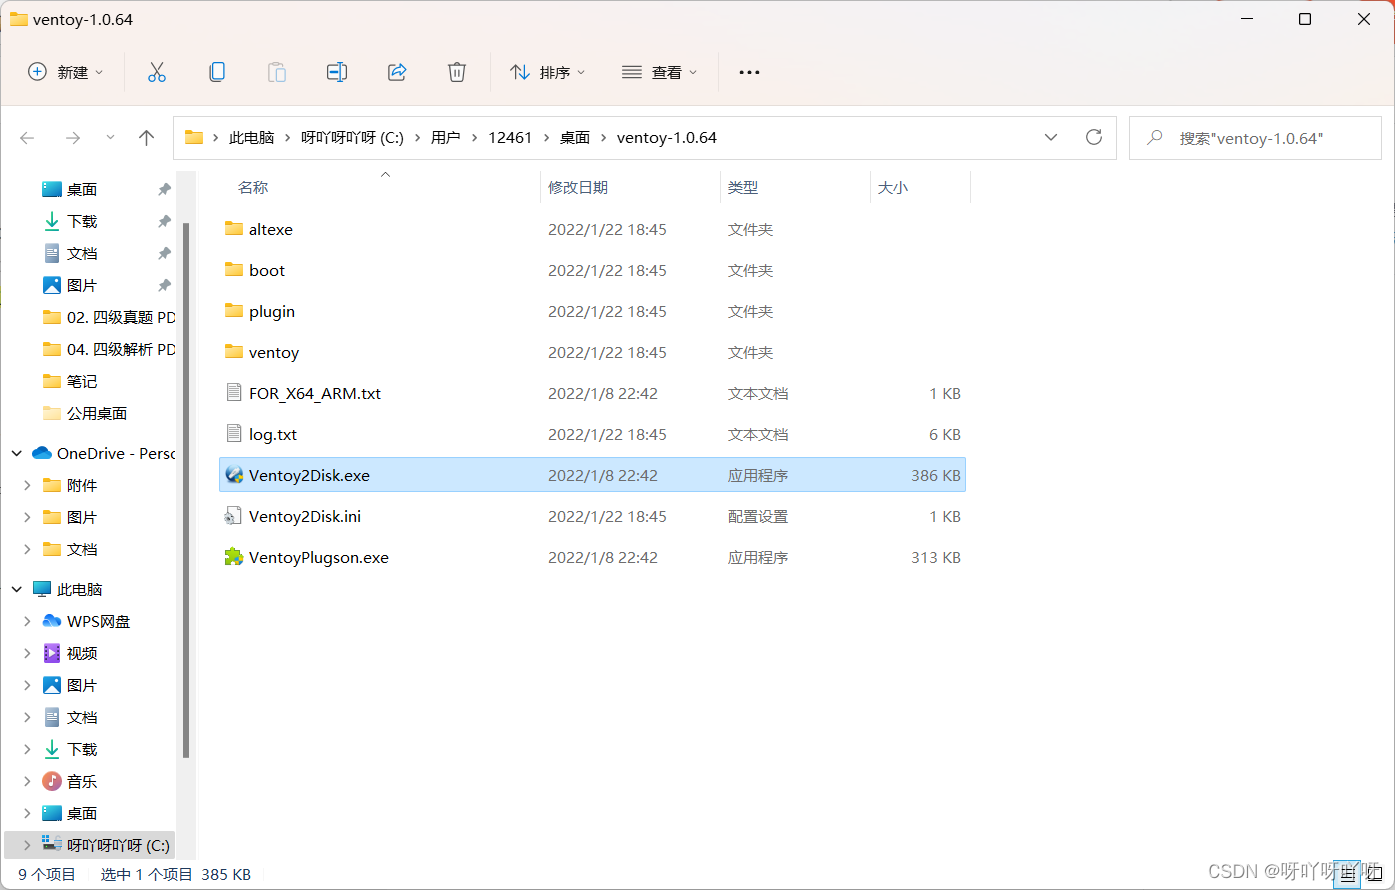This screenshot has height=890, width=1395.
Task: Go forward with the right arrow
Action: 72,138
